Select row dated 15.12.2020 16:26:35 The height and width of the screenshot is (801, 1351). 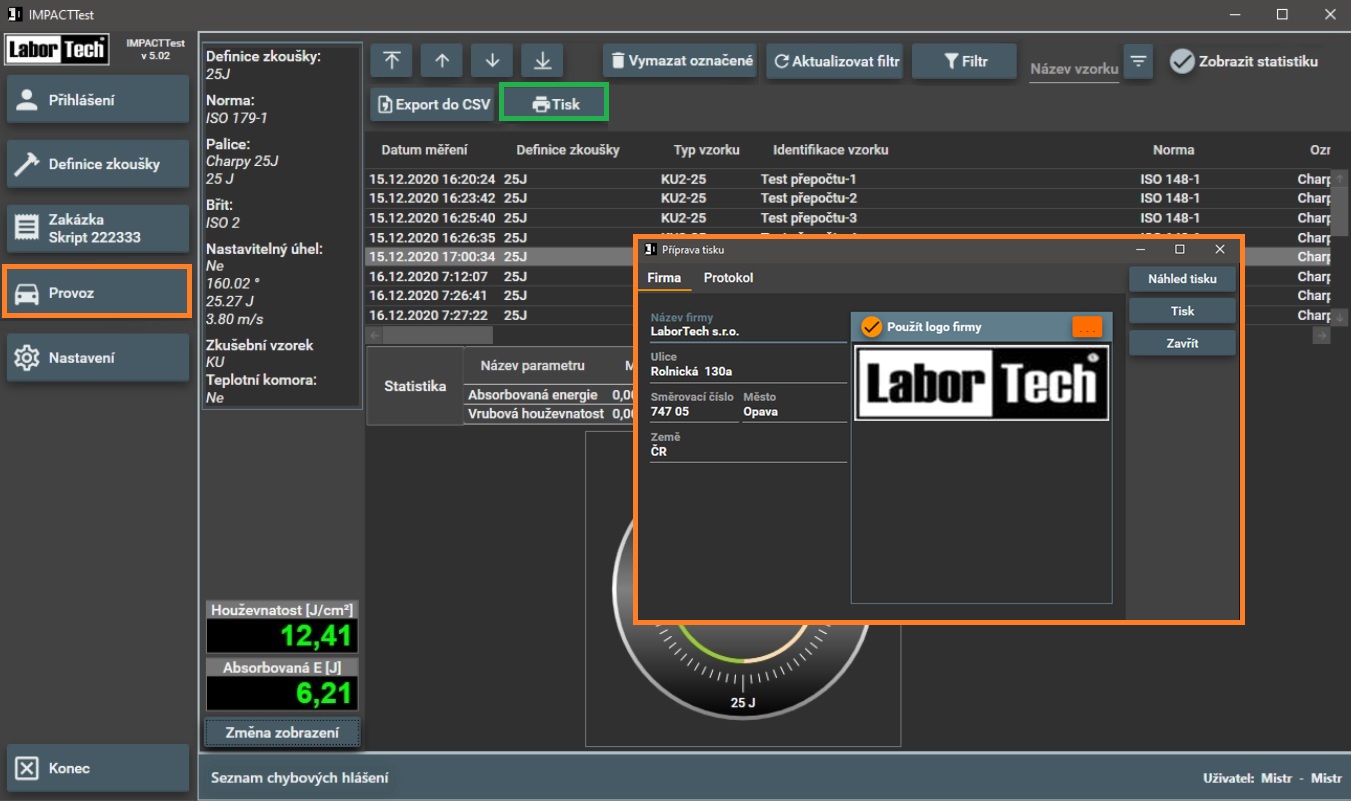[500, 237]
